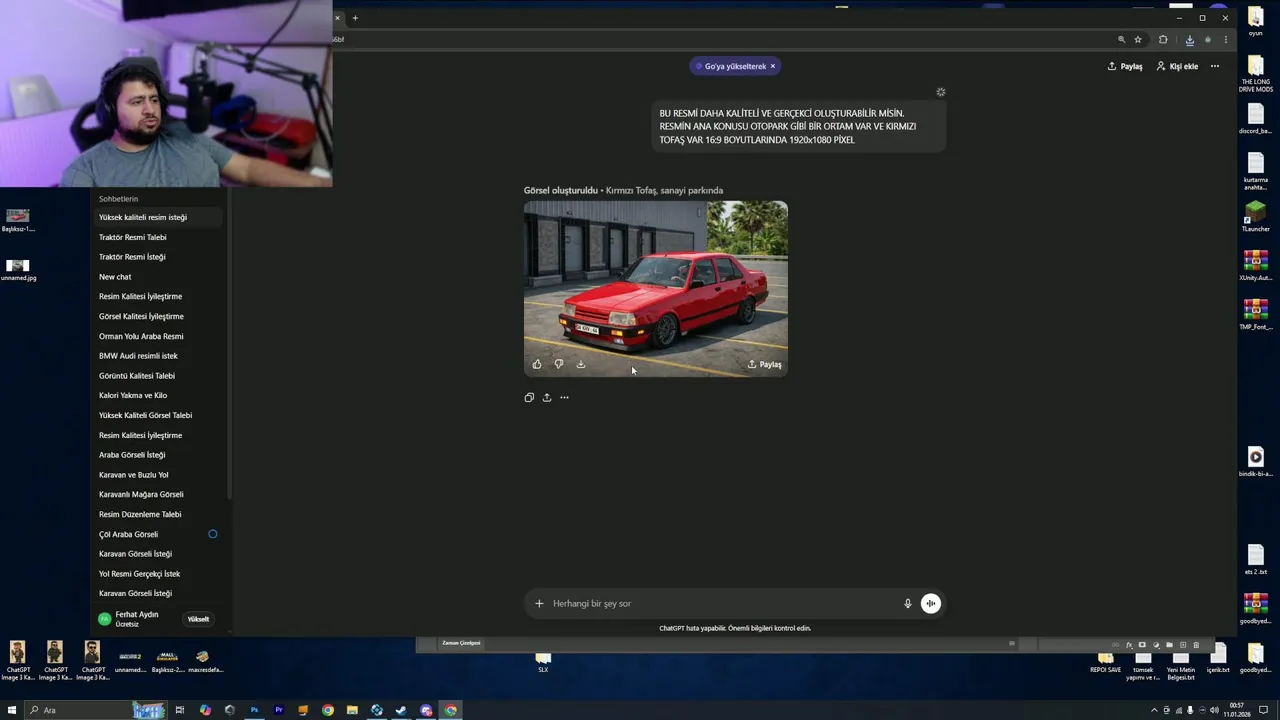Open 'Yüksek kaliteli resim isteği' chat
The width and height of the screenshot is (1280, 720).
tap(158, 217)
